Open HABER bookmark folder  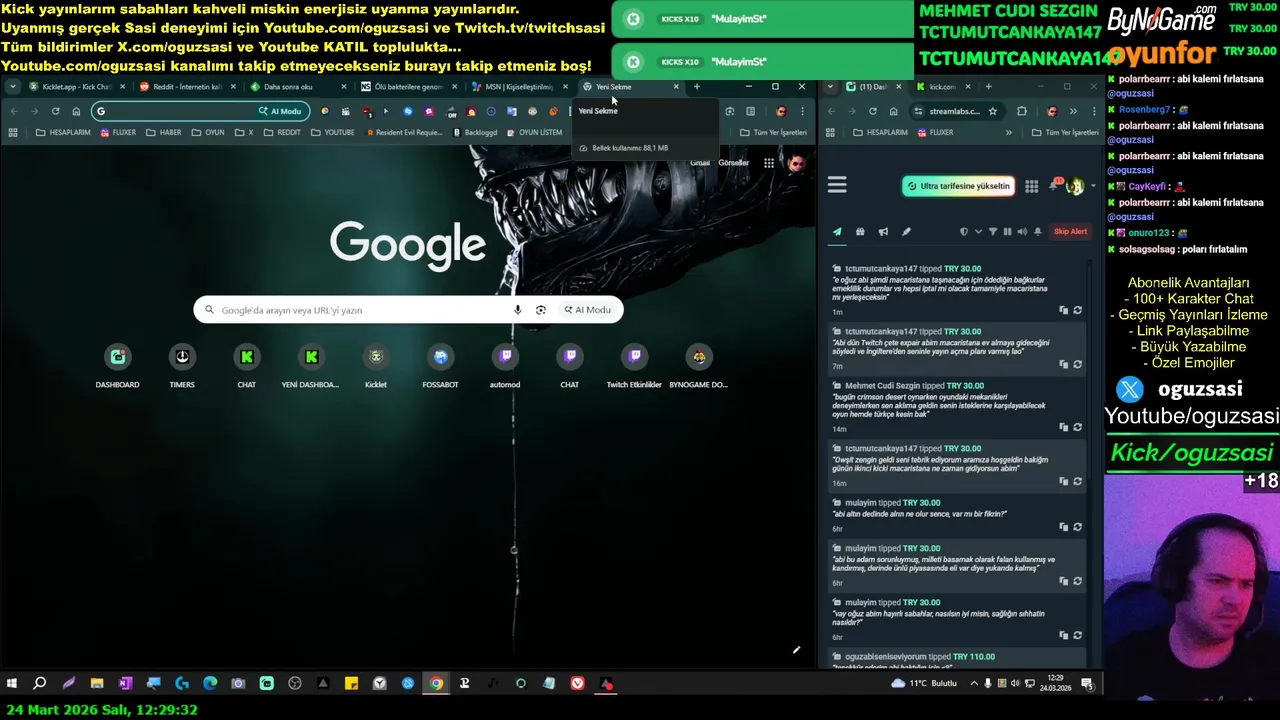(164, 132)
